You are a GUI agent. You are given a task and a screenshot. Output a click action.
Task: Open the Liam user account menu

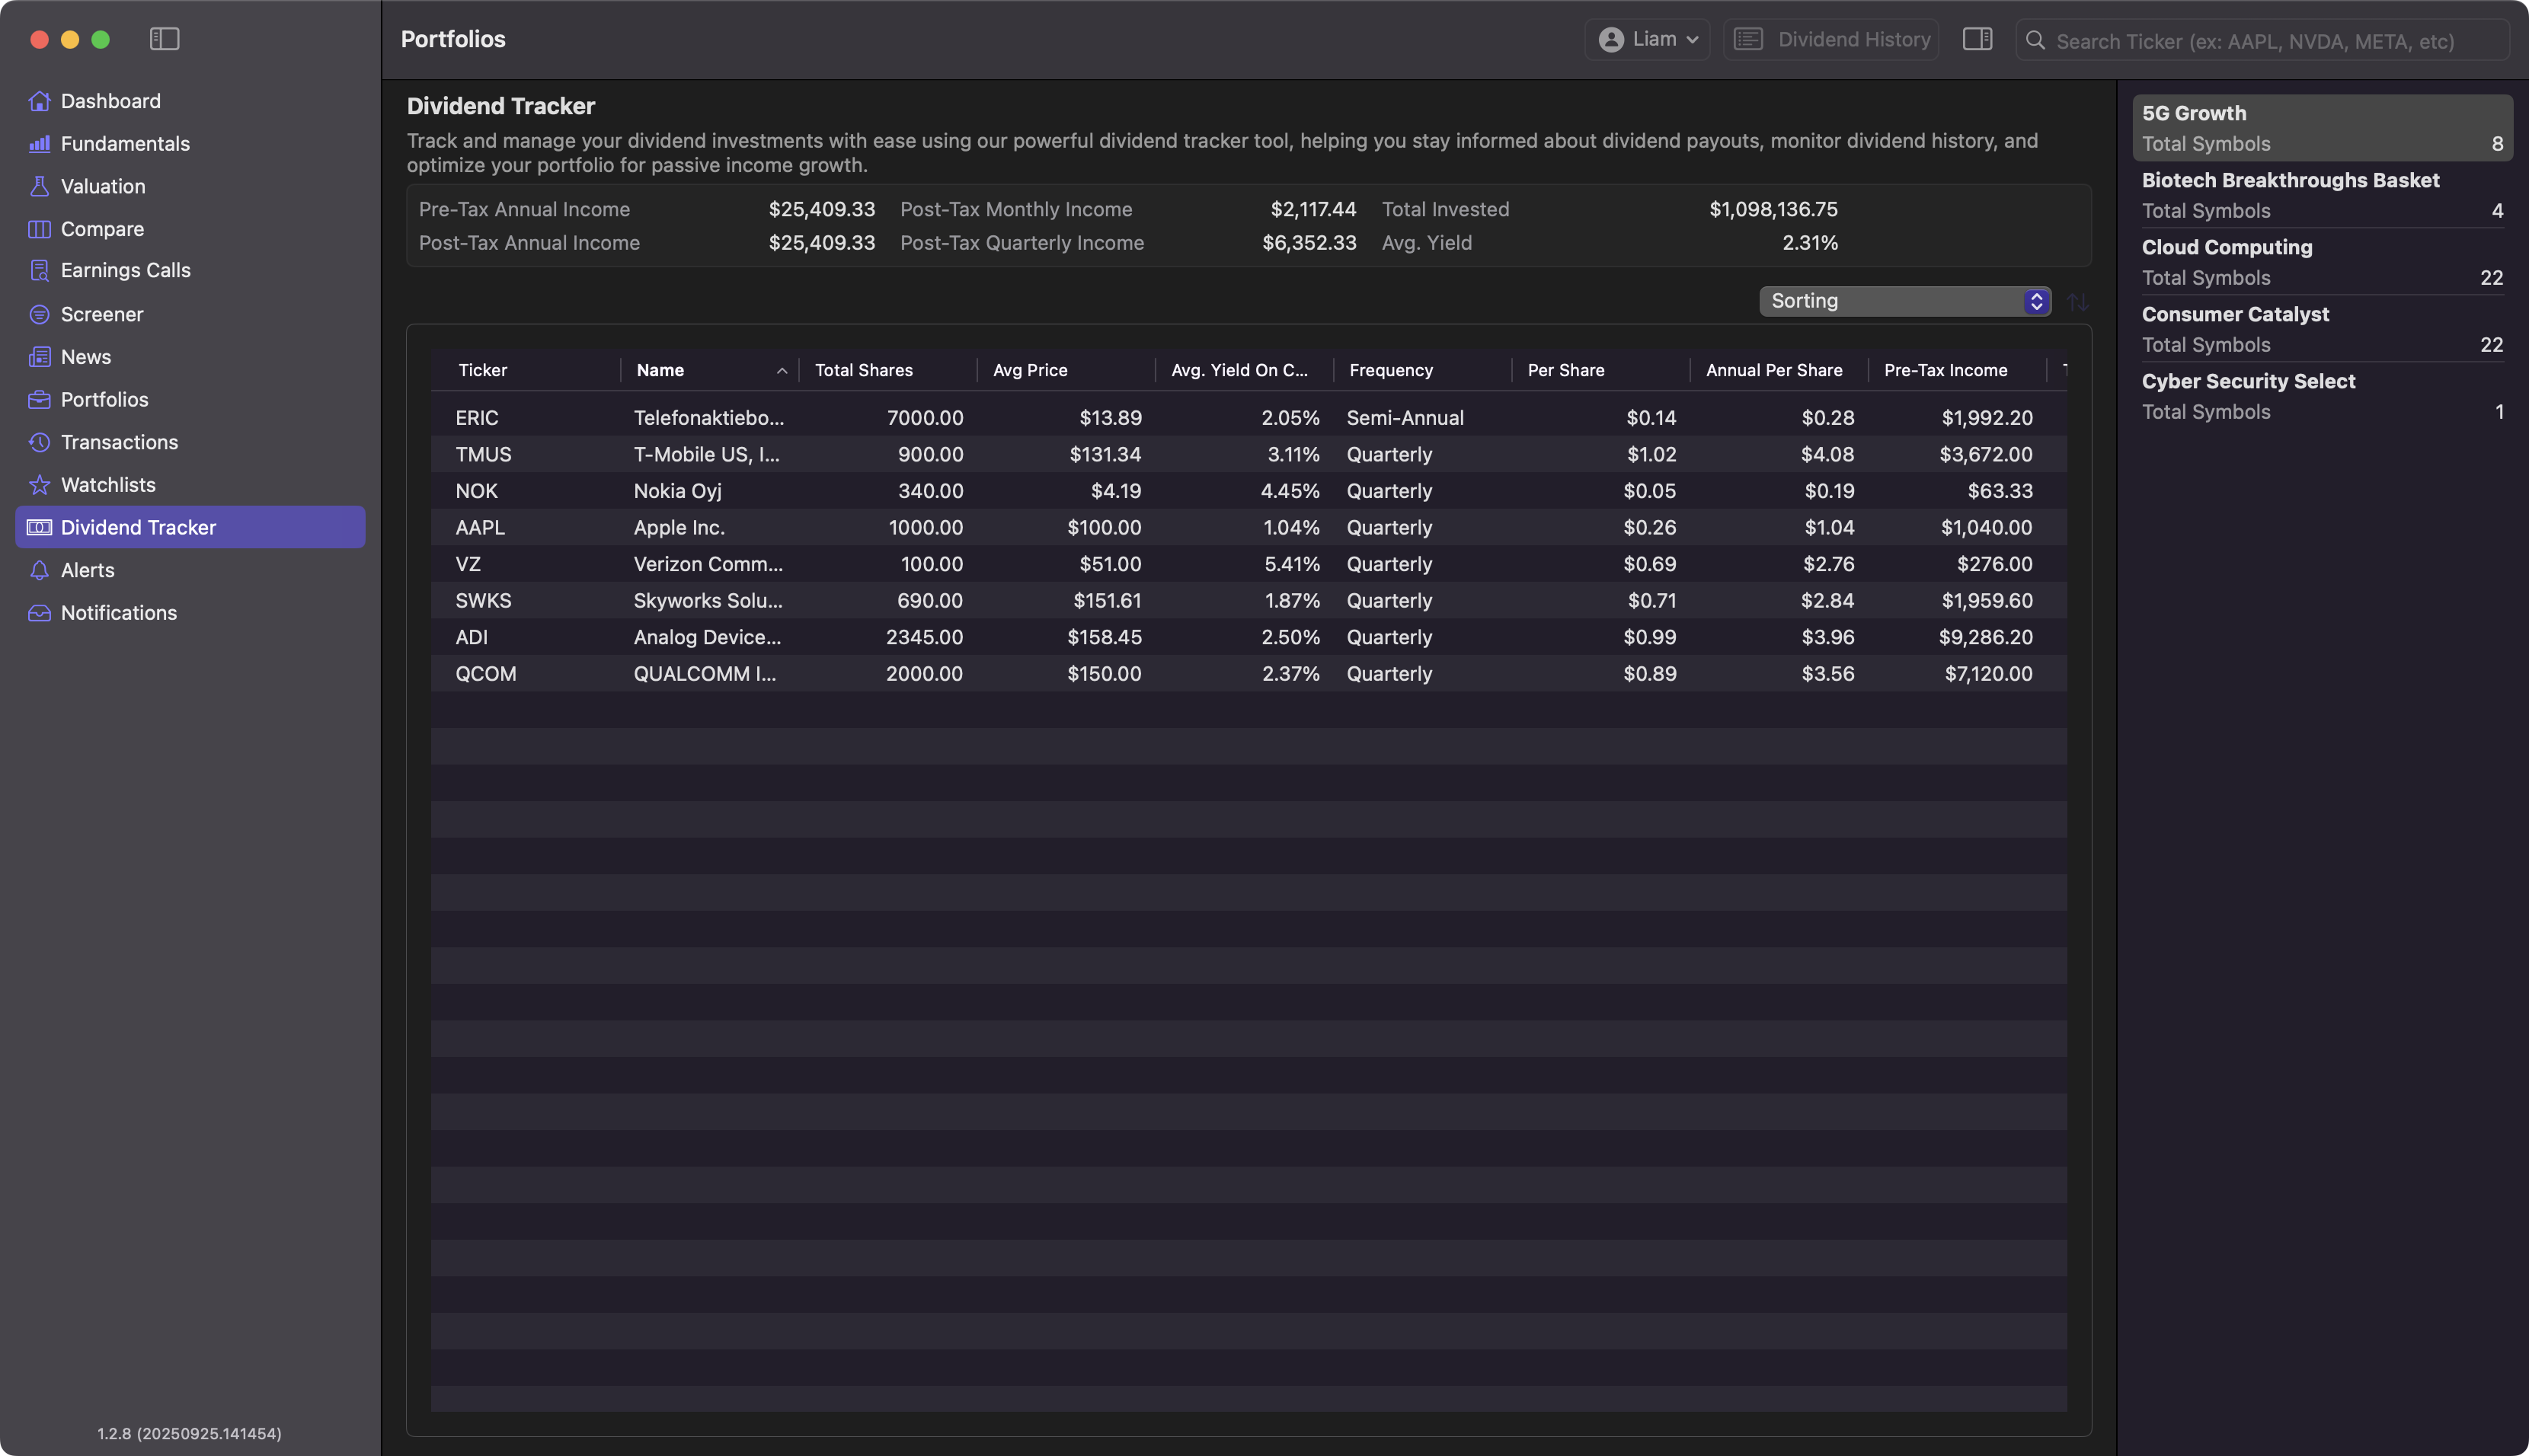tap(1648, 39)
